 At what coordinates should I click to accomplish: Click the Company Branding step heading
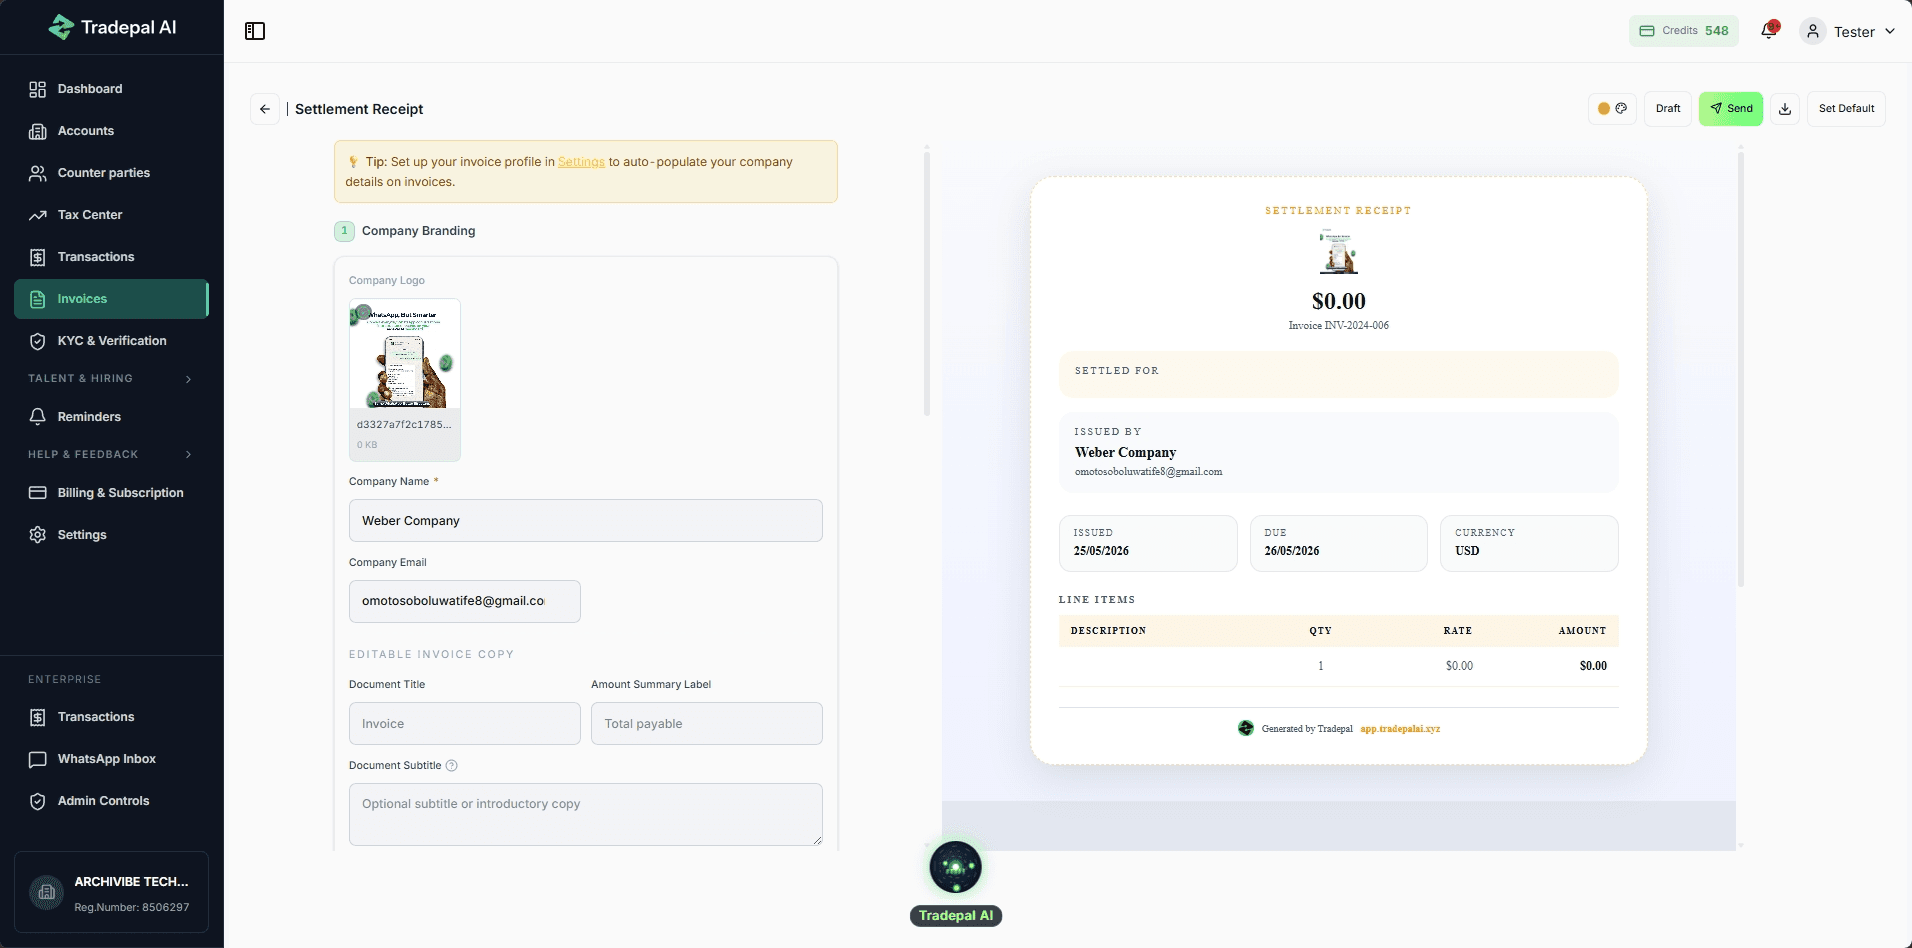(x=418, y=231)
